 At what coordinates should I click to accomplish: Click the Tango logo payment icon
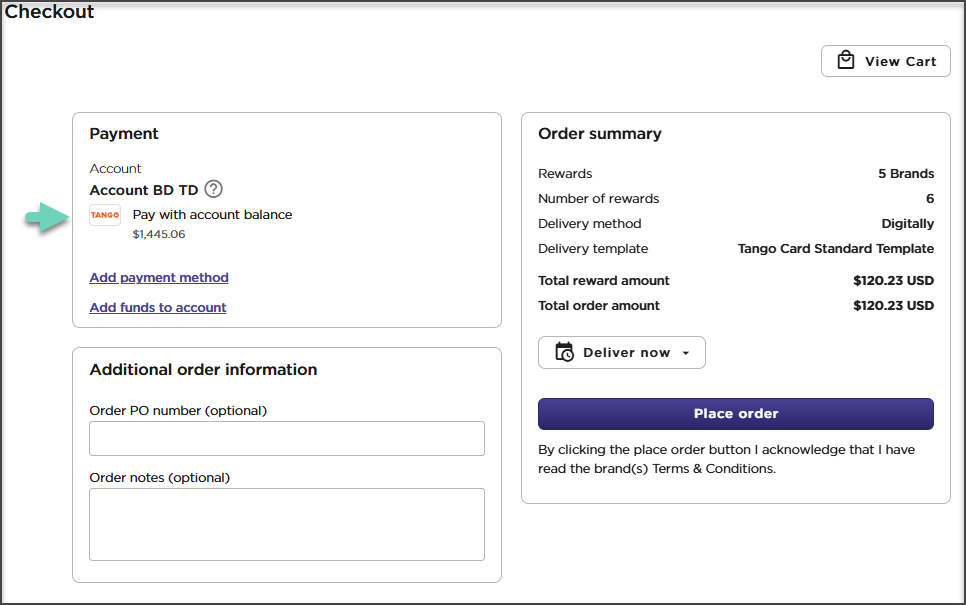click(105, 215)
